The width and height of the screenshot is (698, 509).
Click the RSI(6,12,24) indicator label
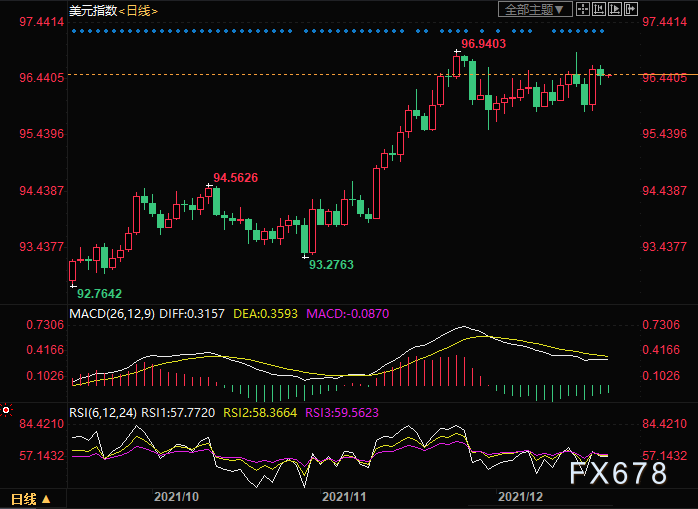tap(103, 413)
